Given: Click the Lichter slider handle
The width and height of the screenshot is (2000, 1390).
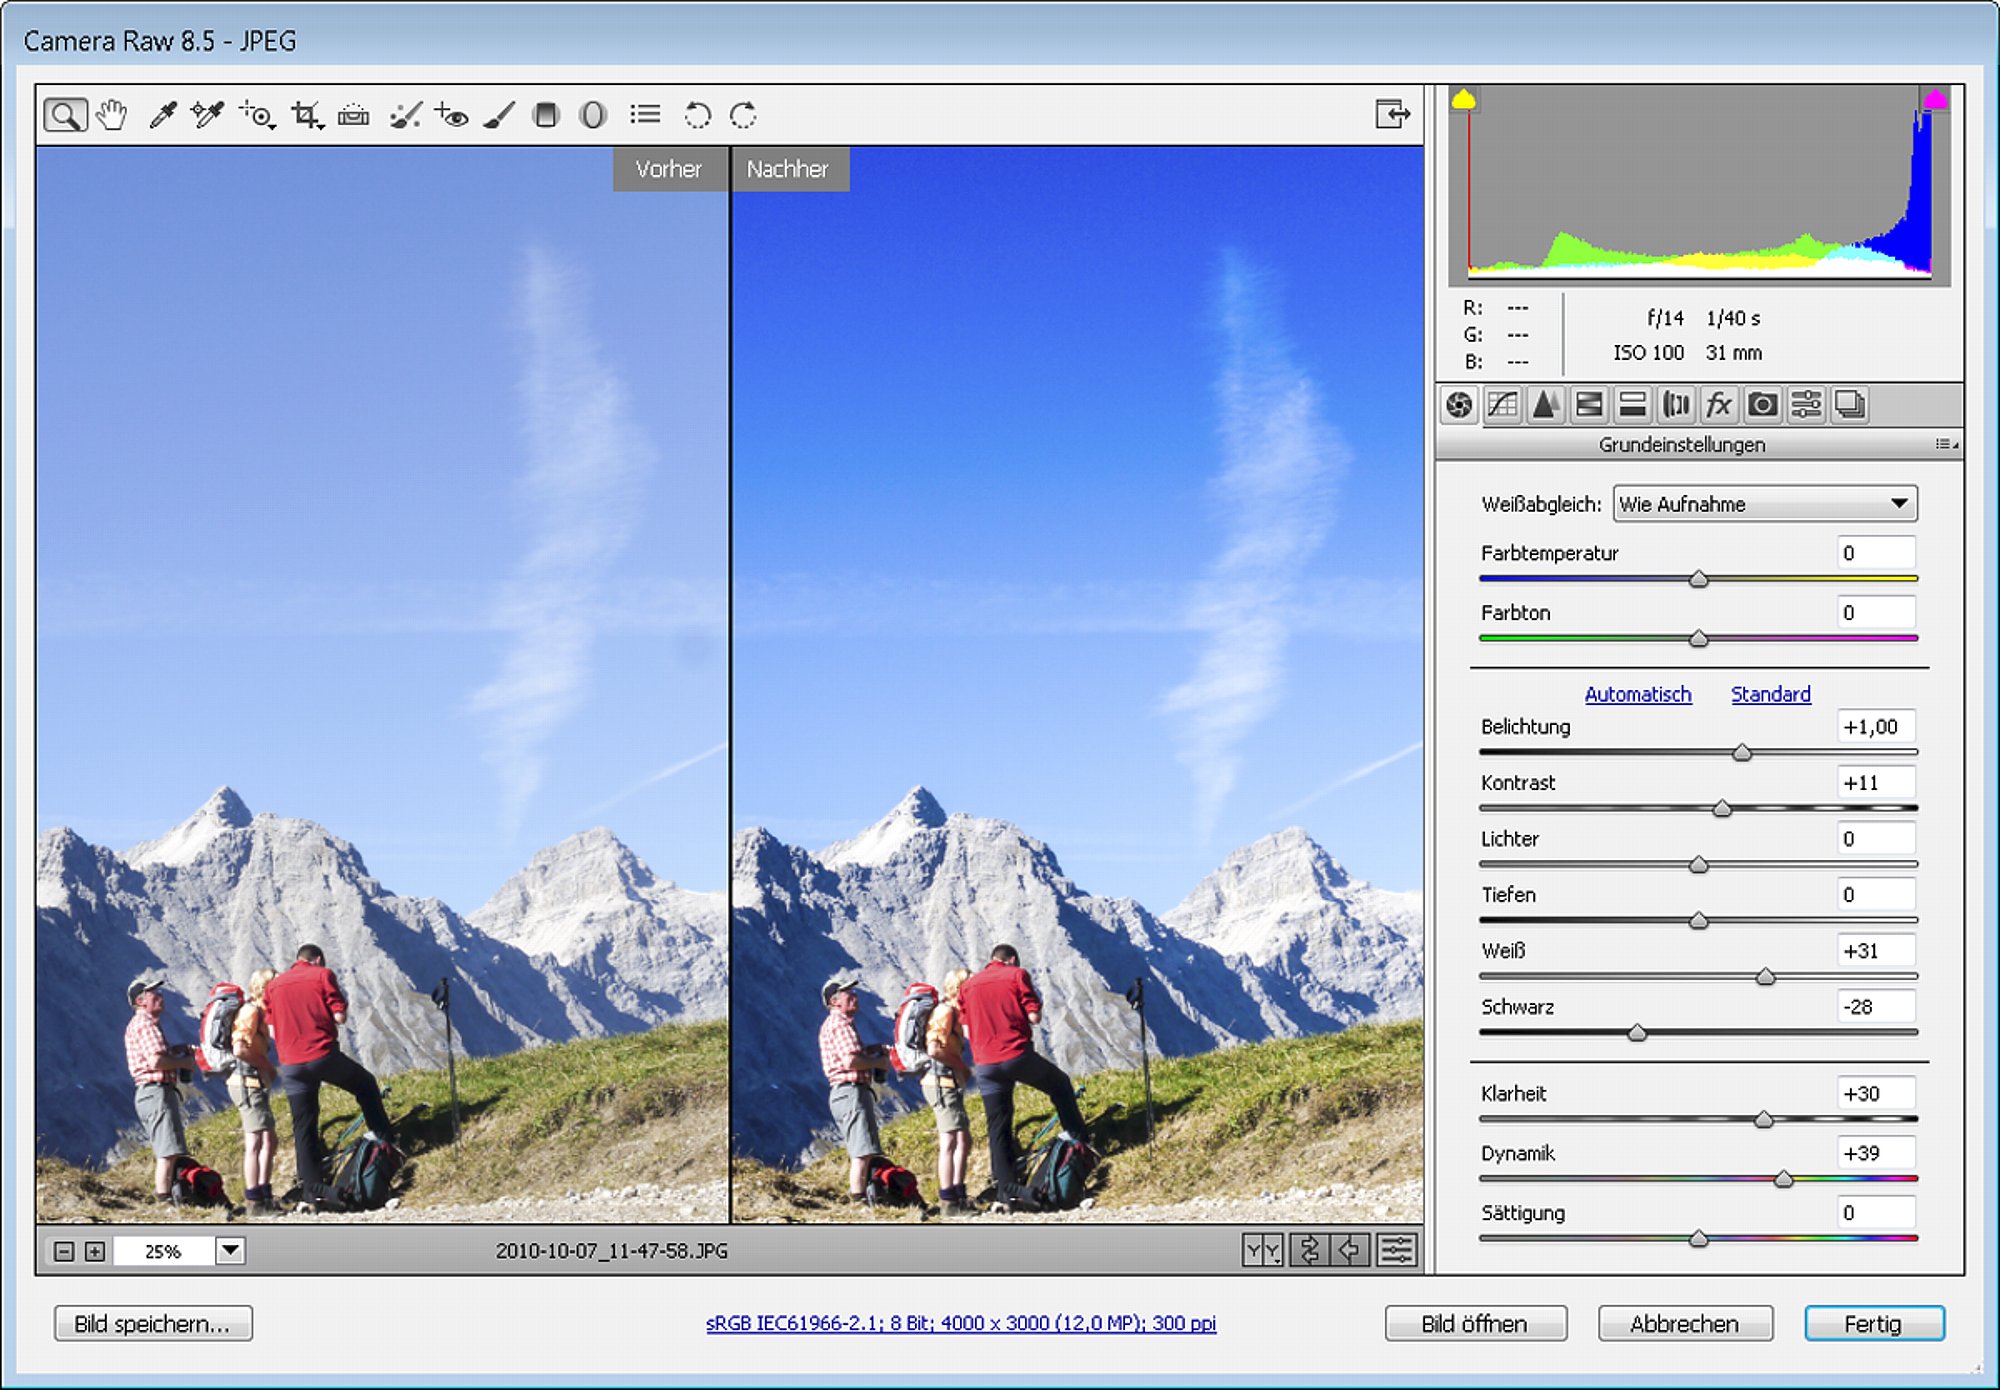Looking at the screenshot, I should (x=1698, y=864).
